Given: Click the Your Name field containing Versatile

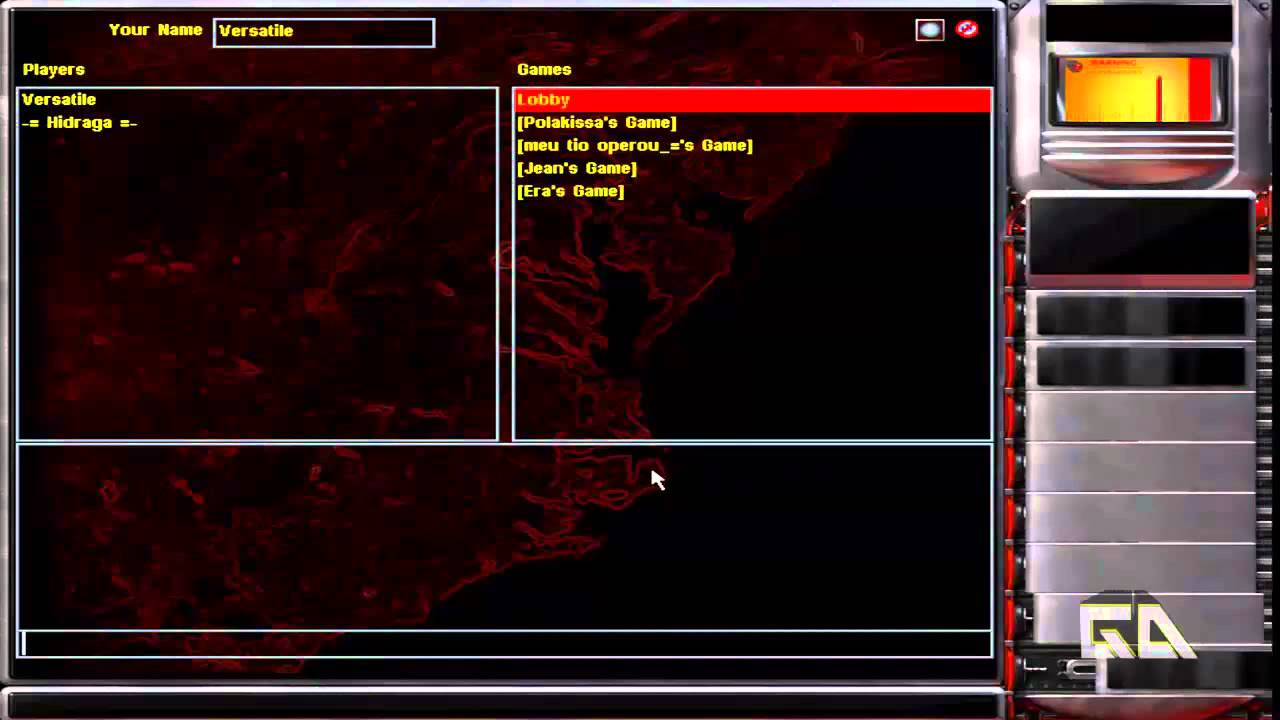Looking at the screenshot, I should pos(324,32).
